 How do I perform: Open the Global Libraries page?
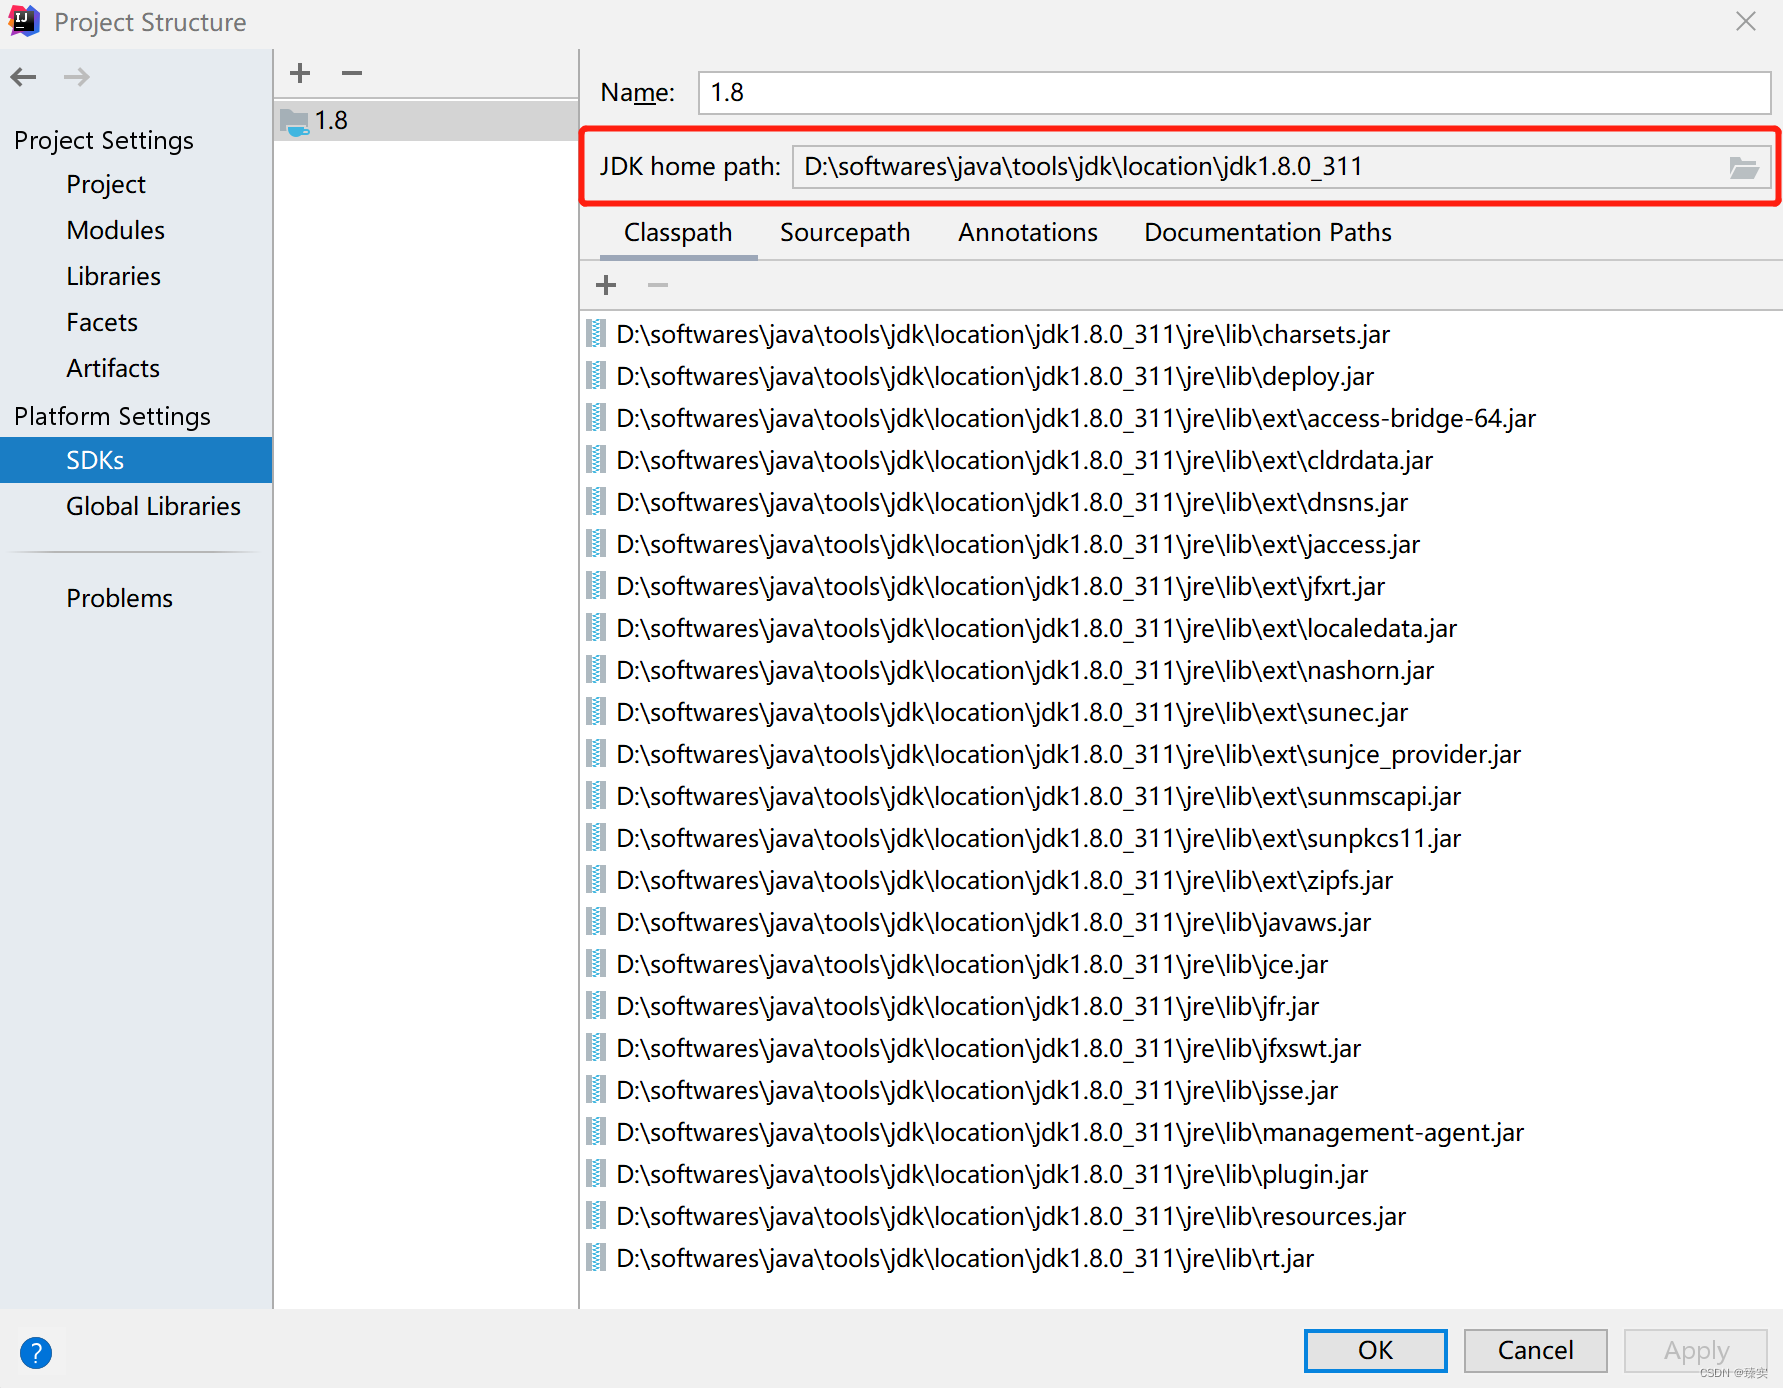(x=154, y=506)
